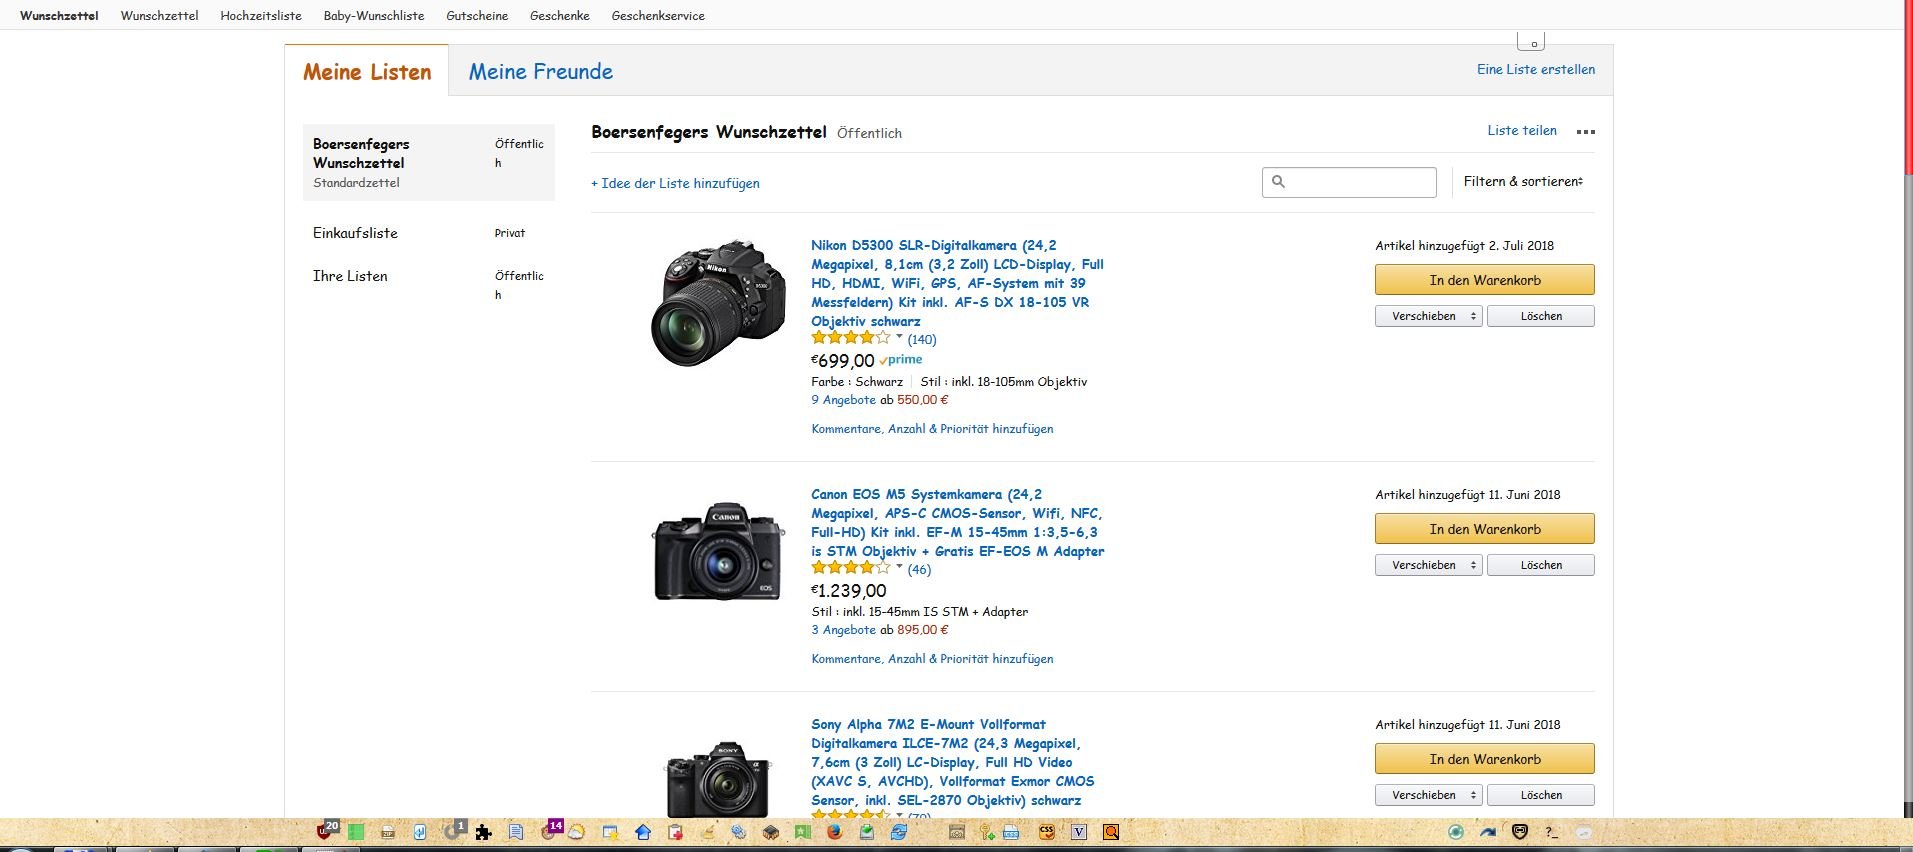Open the Sony Alpha 7M2 title link

click(953, 762)
